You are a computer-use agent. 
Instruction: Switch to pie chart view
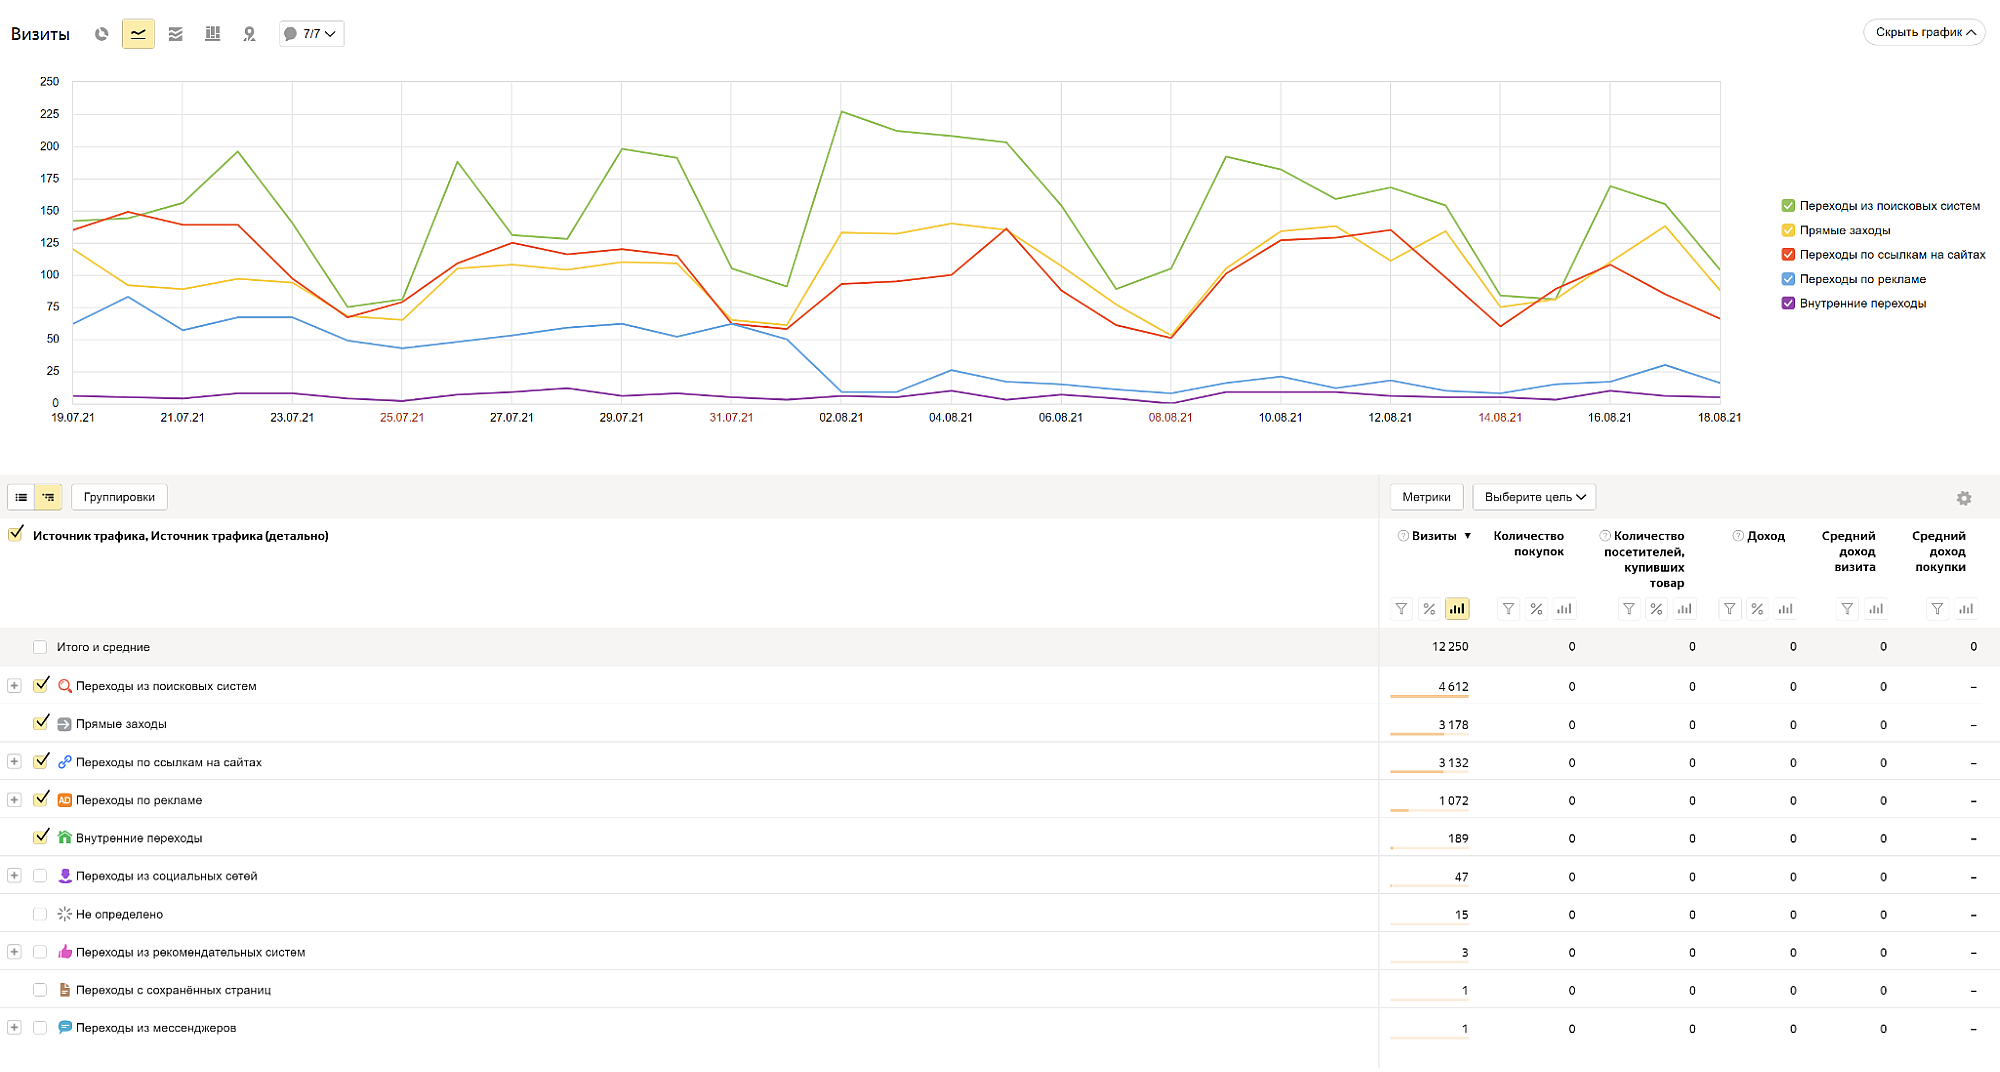click(x=101, y=34)
